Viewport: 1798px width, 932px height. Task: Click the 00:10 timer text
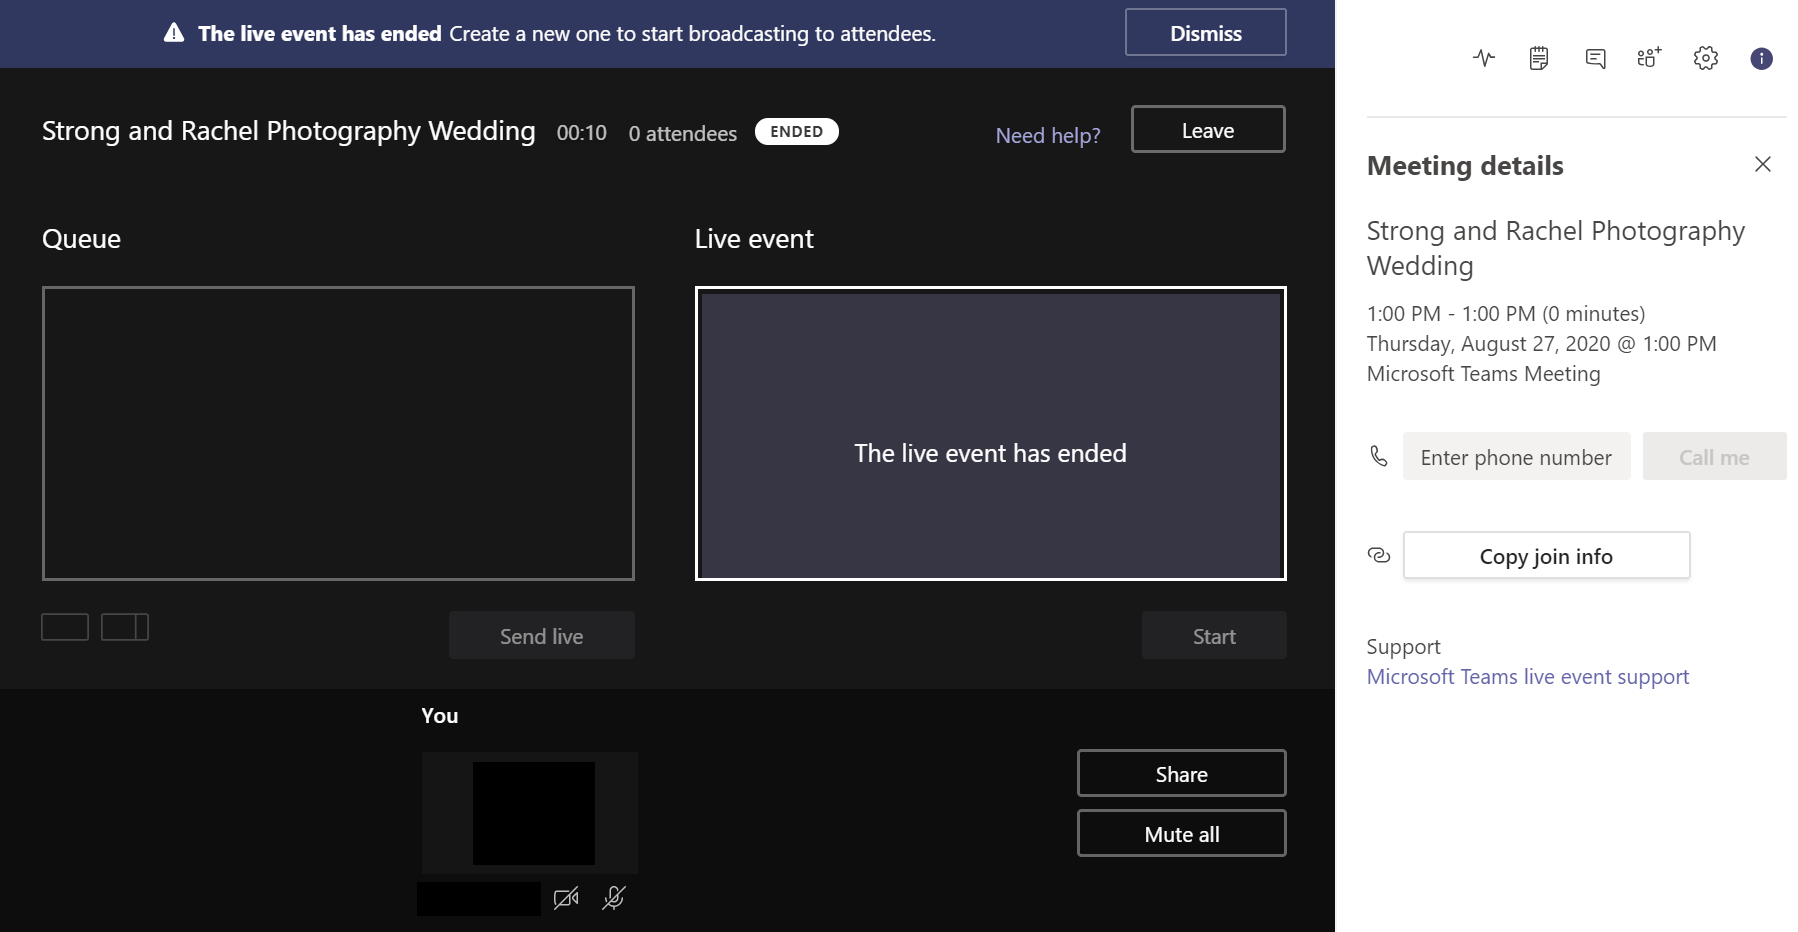click(582, 133)
